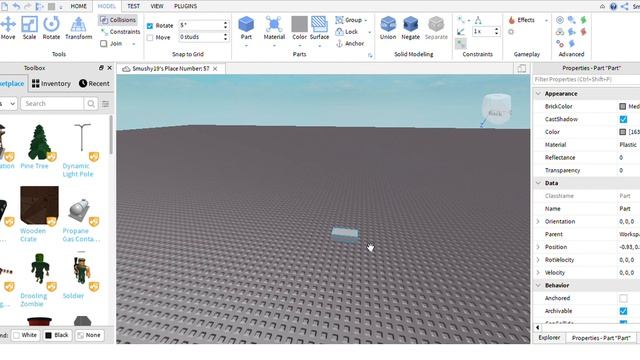Open the HOME ribbon tab

[x=78, y=6]
